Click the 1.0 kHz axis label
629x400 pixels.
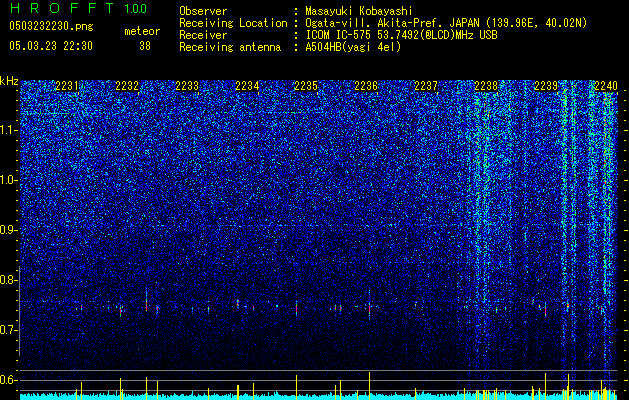(9, 180)
